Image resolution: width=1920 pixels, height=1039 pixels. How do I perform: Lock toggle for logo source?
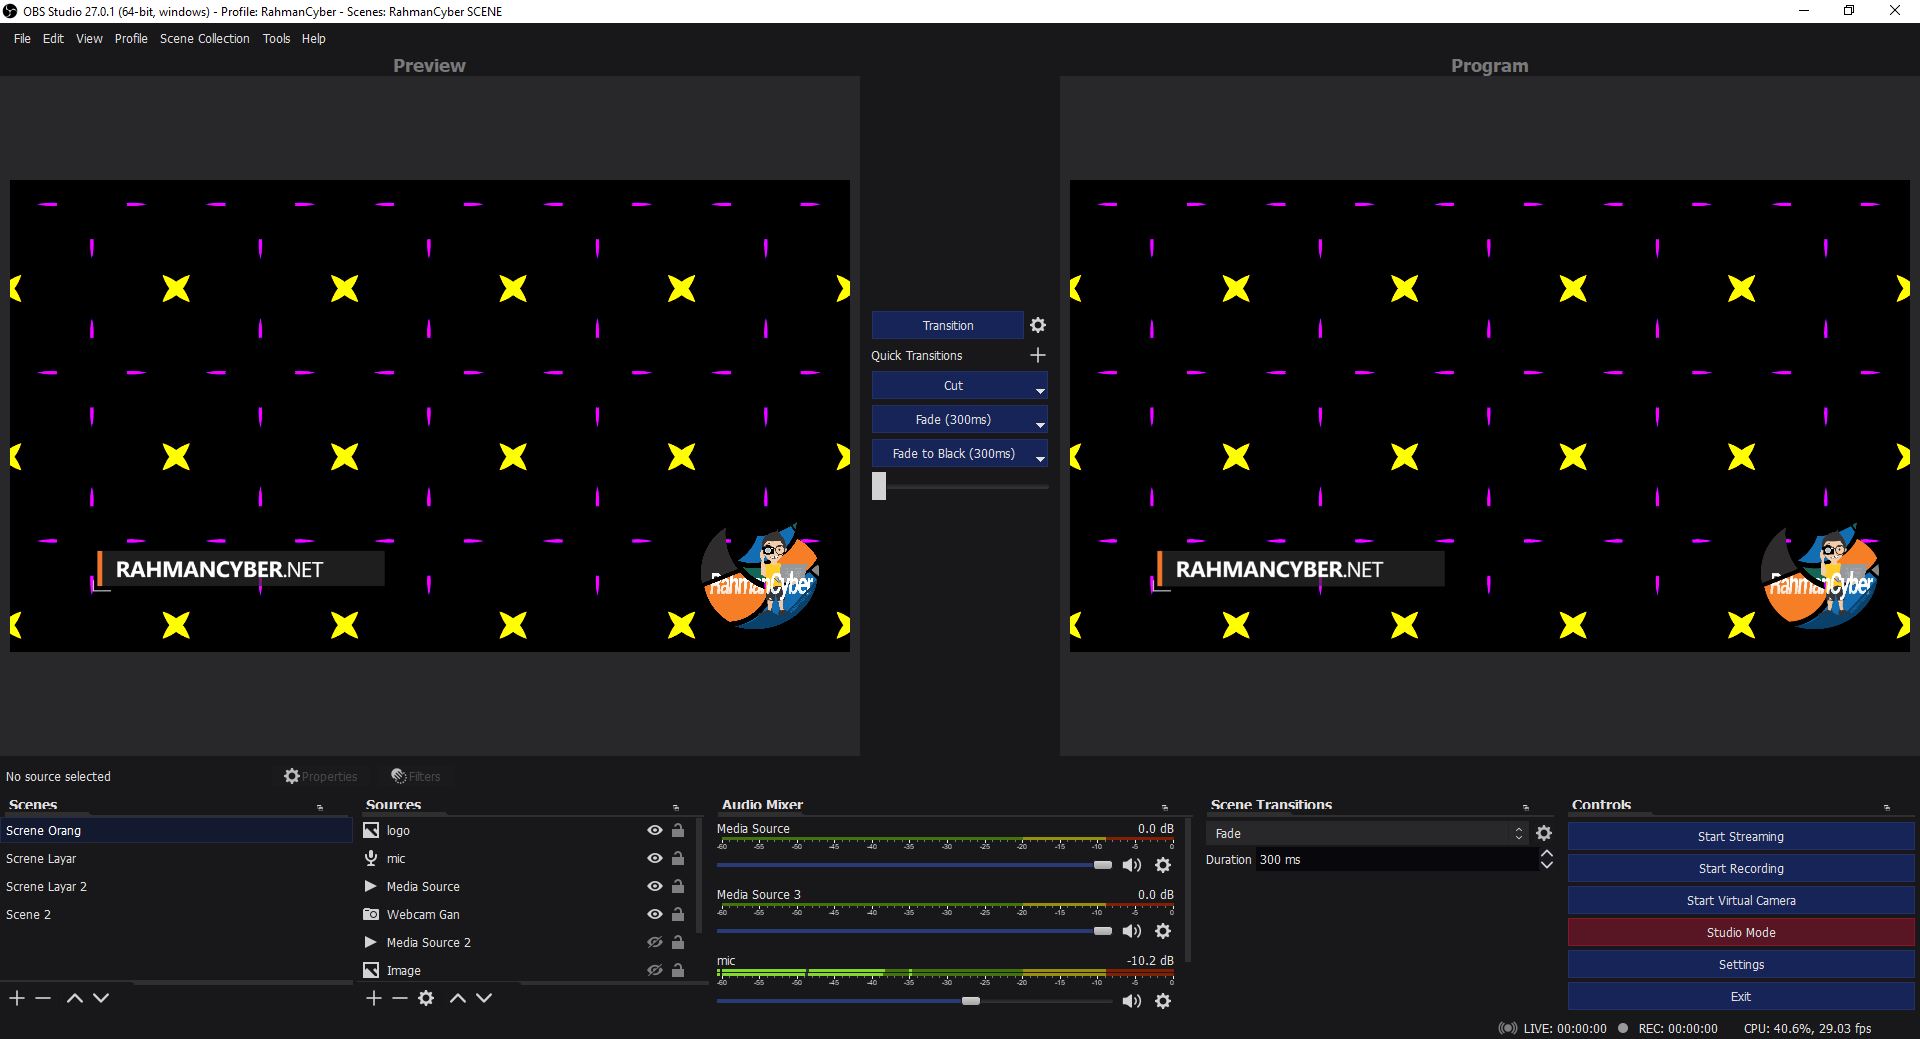pyautogui.click(x=678, y=830)
